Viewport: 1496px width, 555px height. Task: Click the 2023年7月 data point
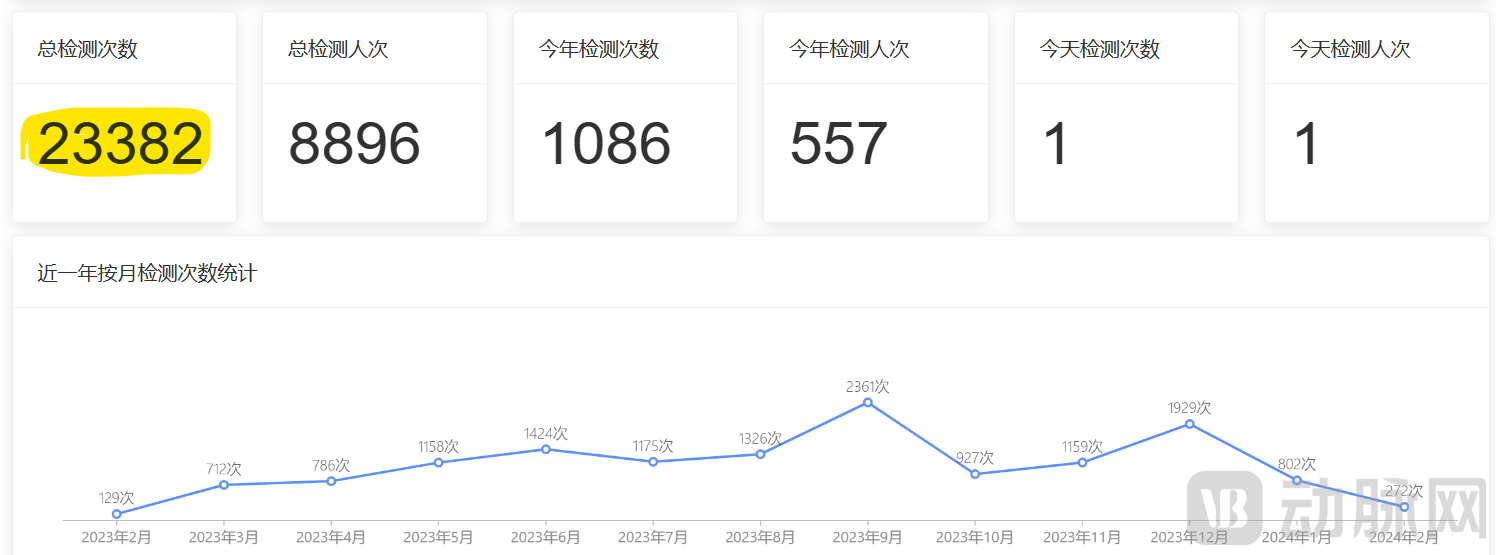tap(653, 461)
